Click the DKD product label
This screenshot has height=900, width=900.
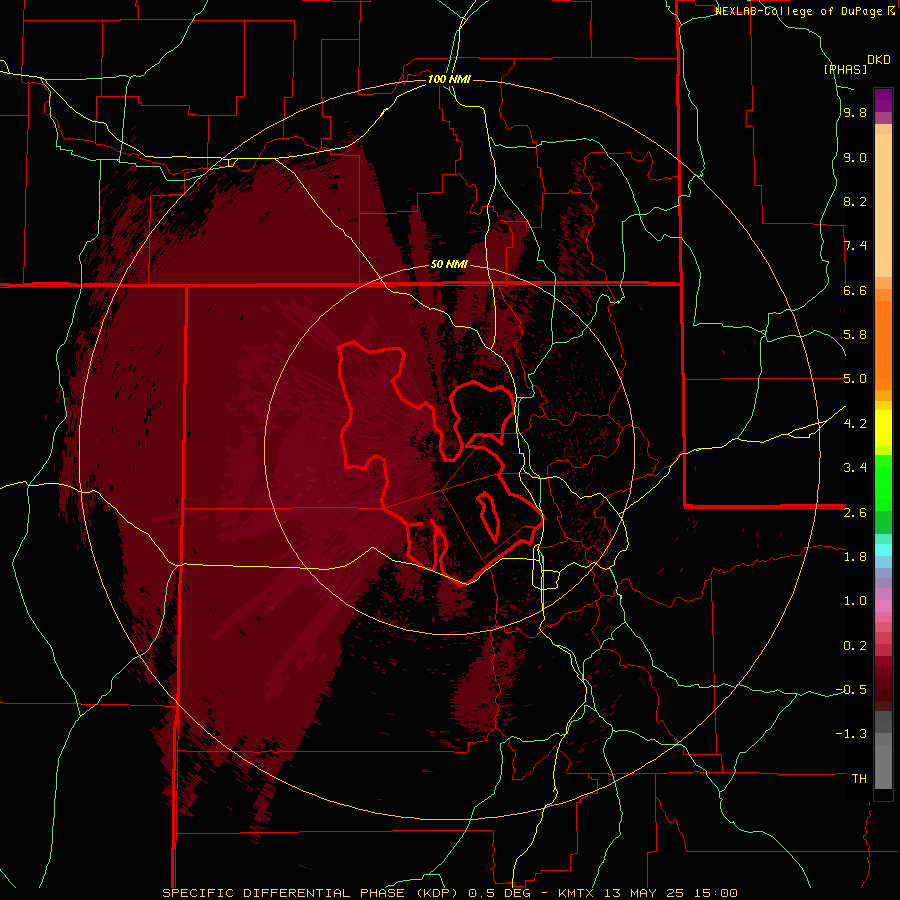(879, 60)
